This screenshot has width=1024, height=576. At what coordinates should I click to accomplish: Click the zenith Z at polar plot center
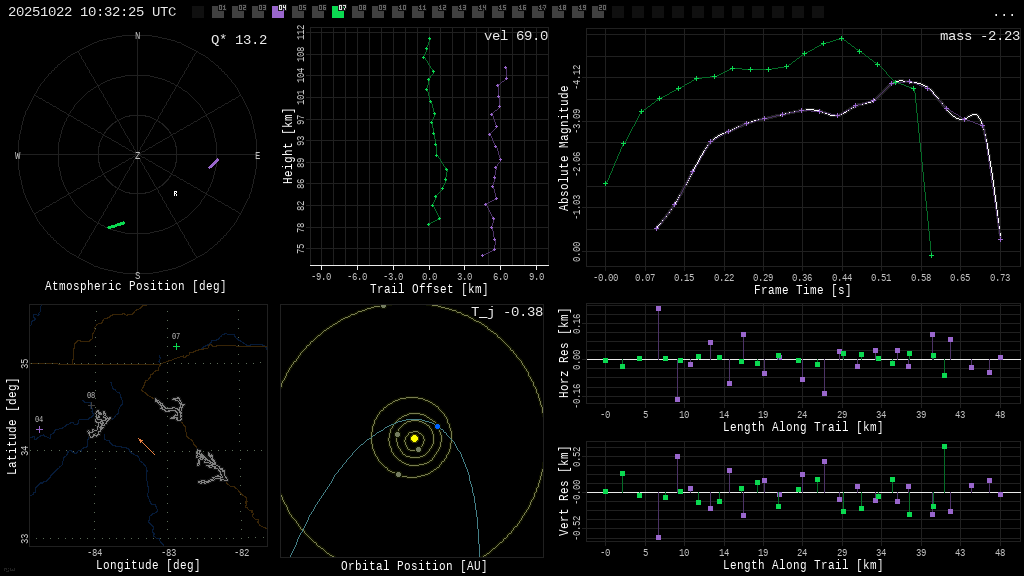point(138,156)
